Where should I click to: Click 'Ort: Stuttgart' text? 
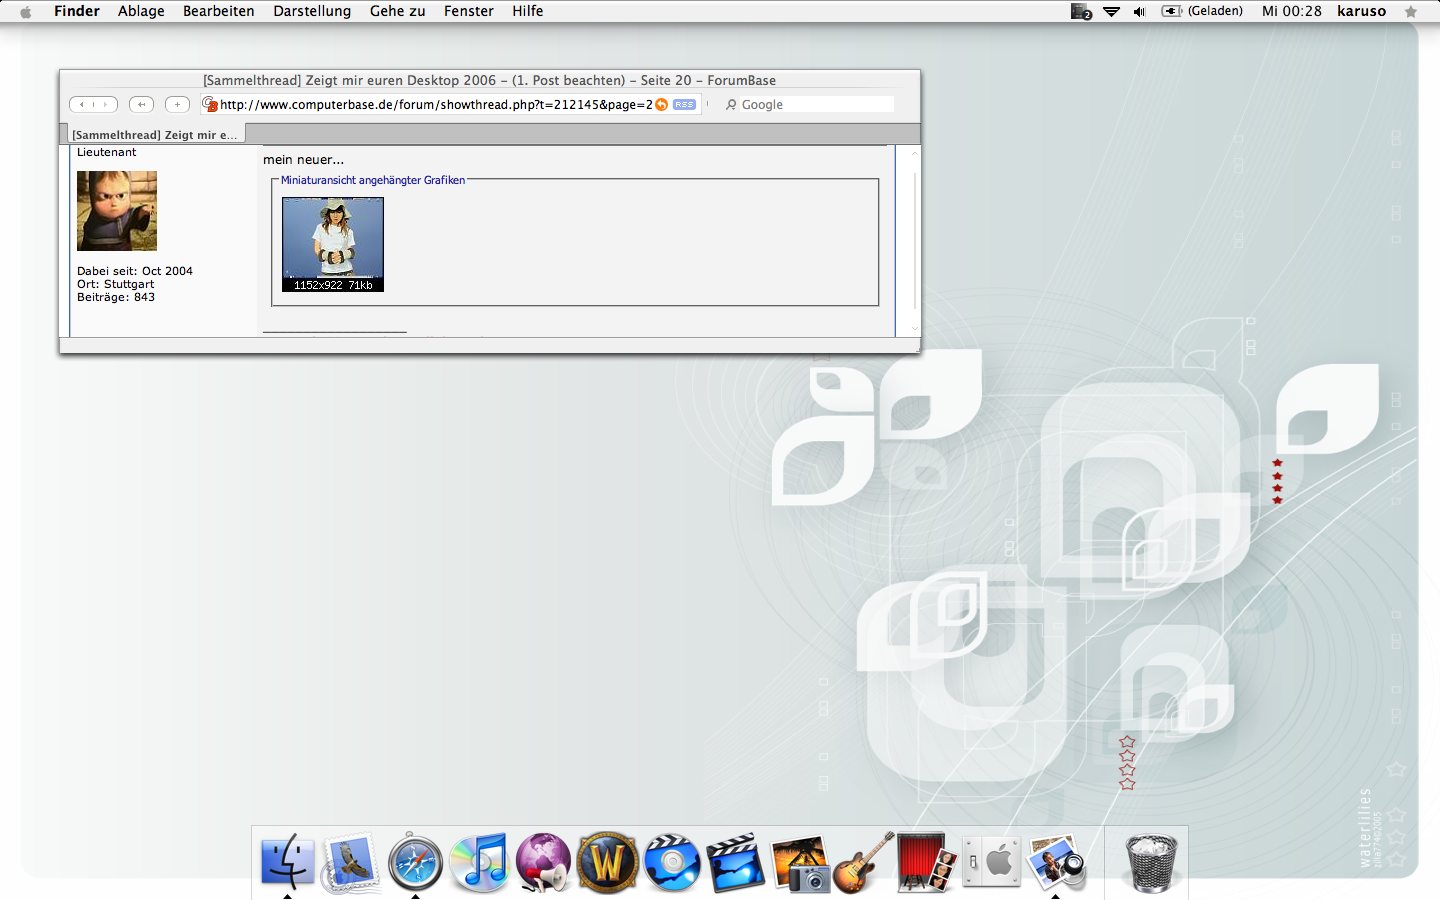coord(116,284)
